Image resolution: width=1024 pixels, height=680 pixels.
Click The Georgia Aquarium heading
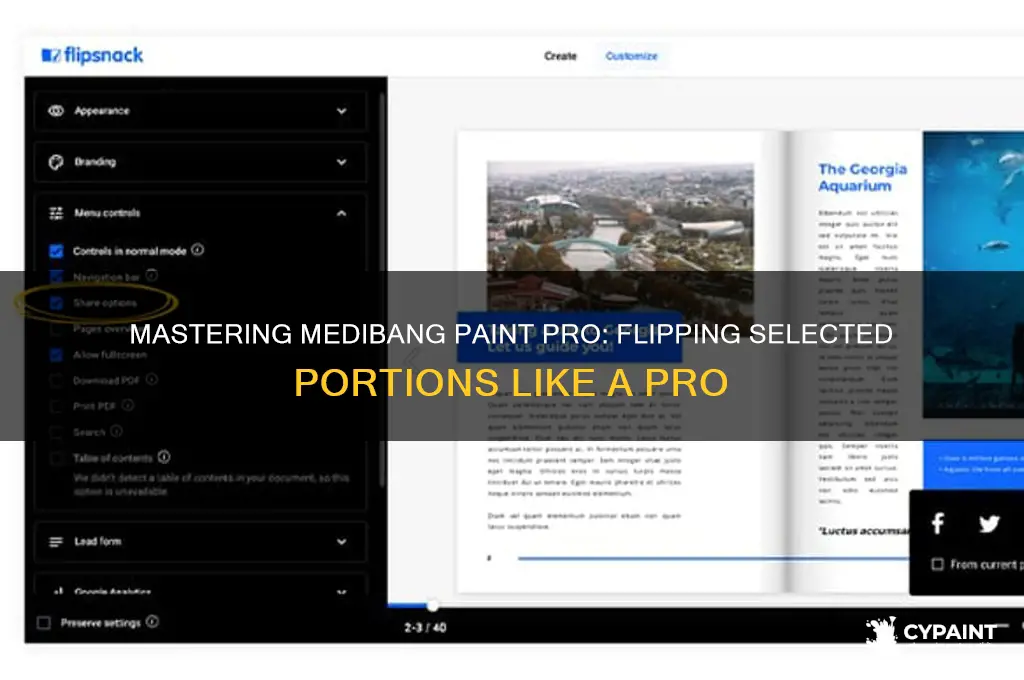pyautogui.click(x=862, y=178)
